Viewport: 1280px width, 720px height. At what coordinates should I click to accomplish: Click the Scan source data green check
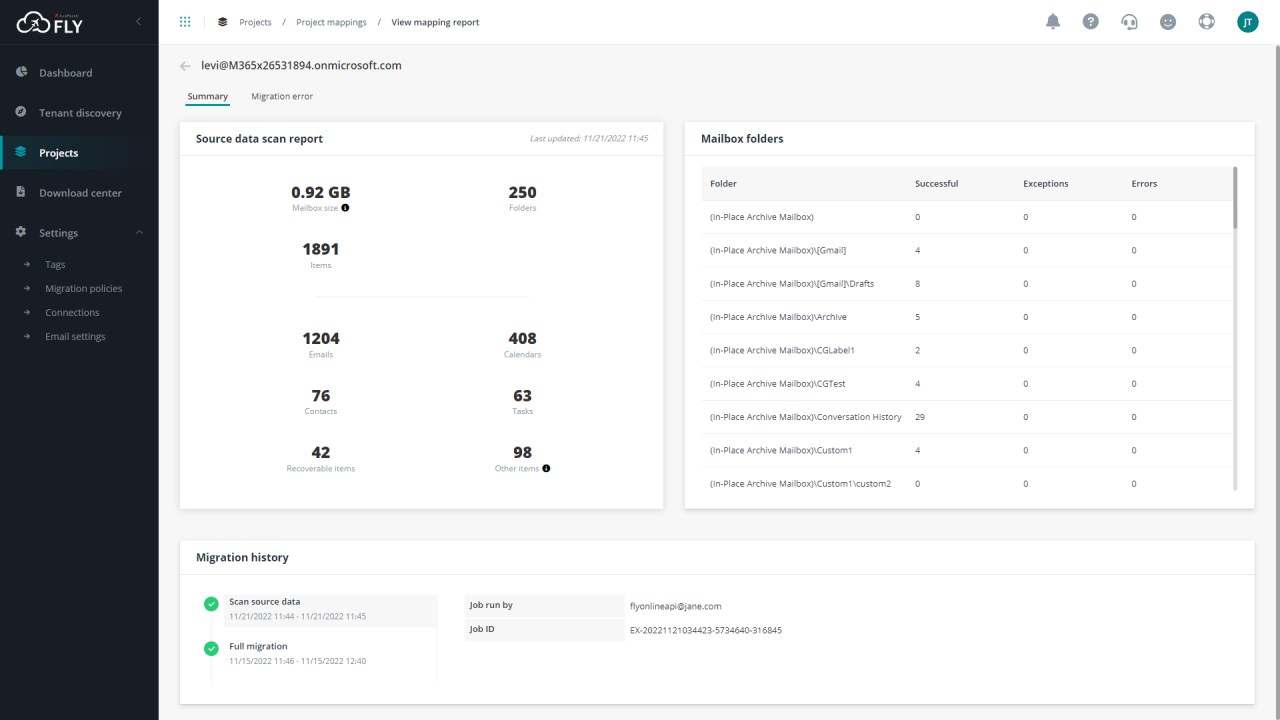click(x=211, y=604)
